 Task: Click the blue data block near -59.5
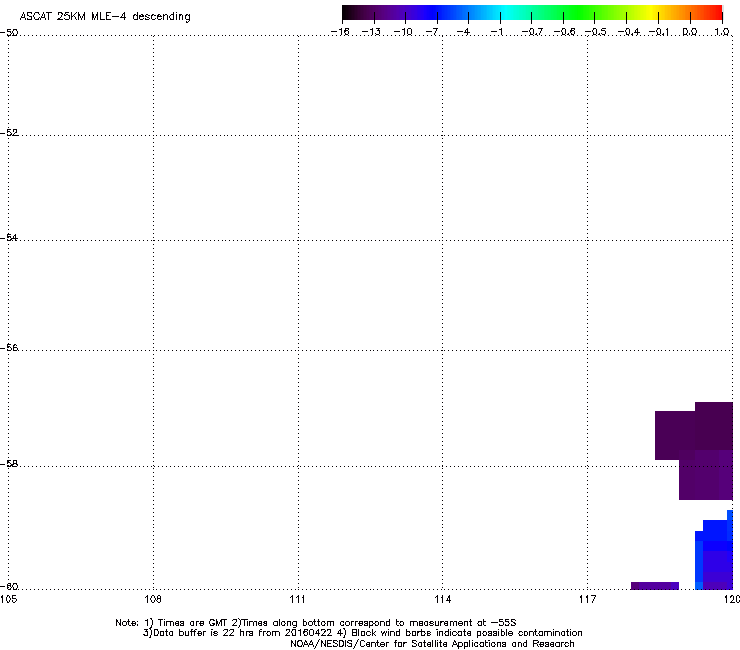pyautogui.click(x=714, y=552)
